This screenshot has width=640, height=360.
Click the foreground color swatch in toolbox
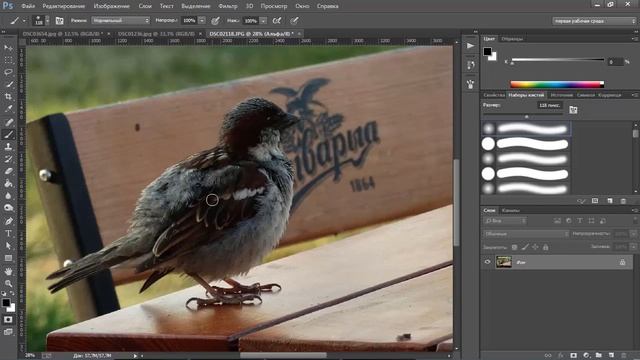click(x=6, y=302)
